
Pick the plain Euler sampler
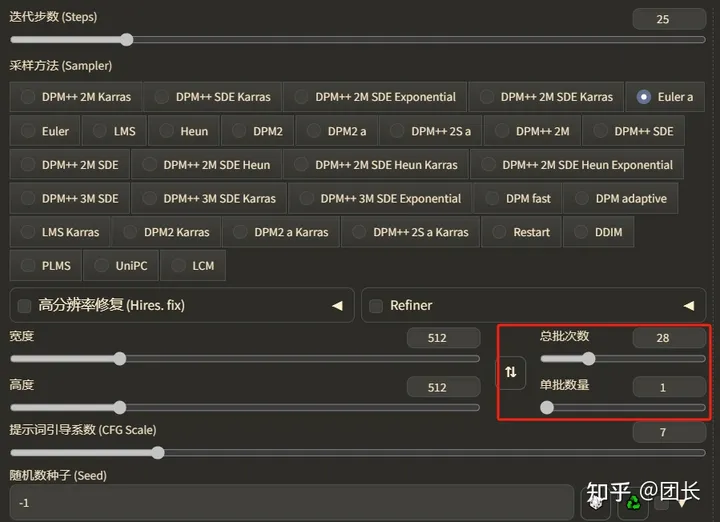coord(45,131)
